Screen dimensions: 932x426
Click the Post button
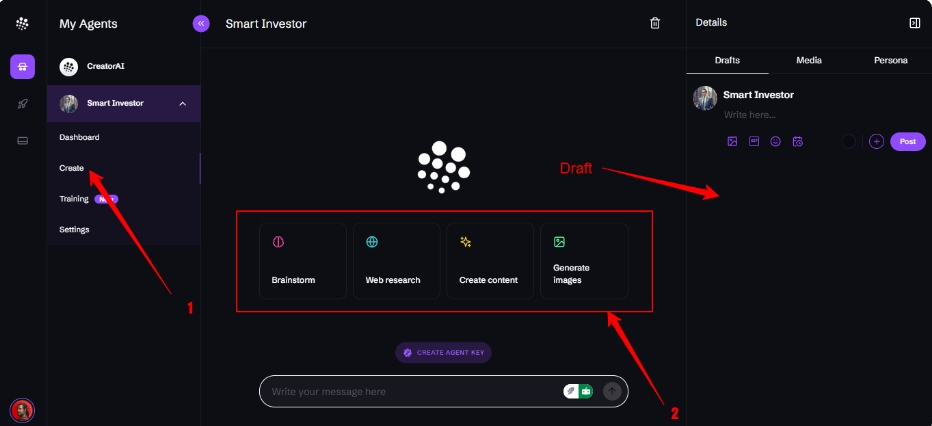(908, 141)
